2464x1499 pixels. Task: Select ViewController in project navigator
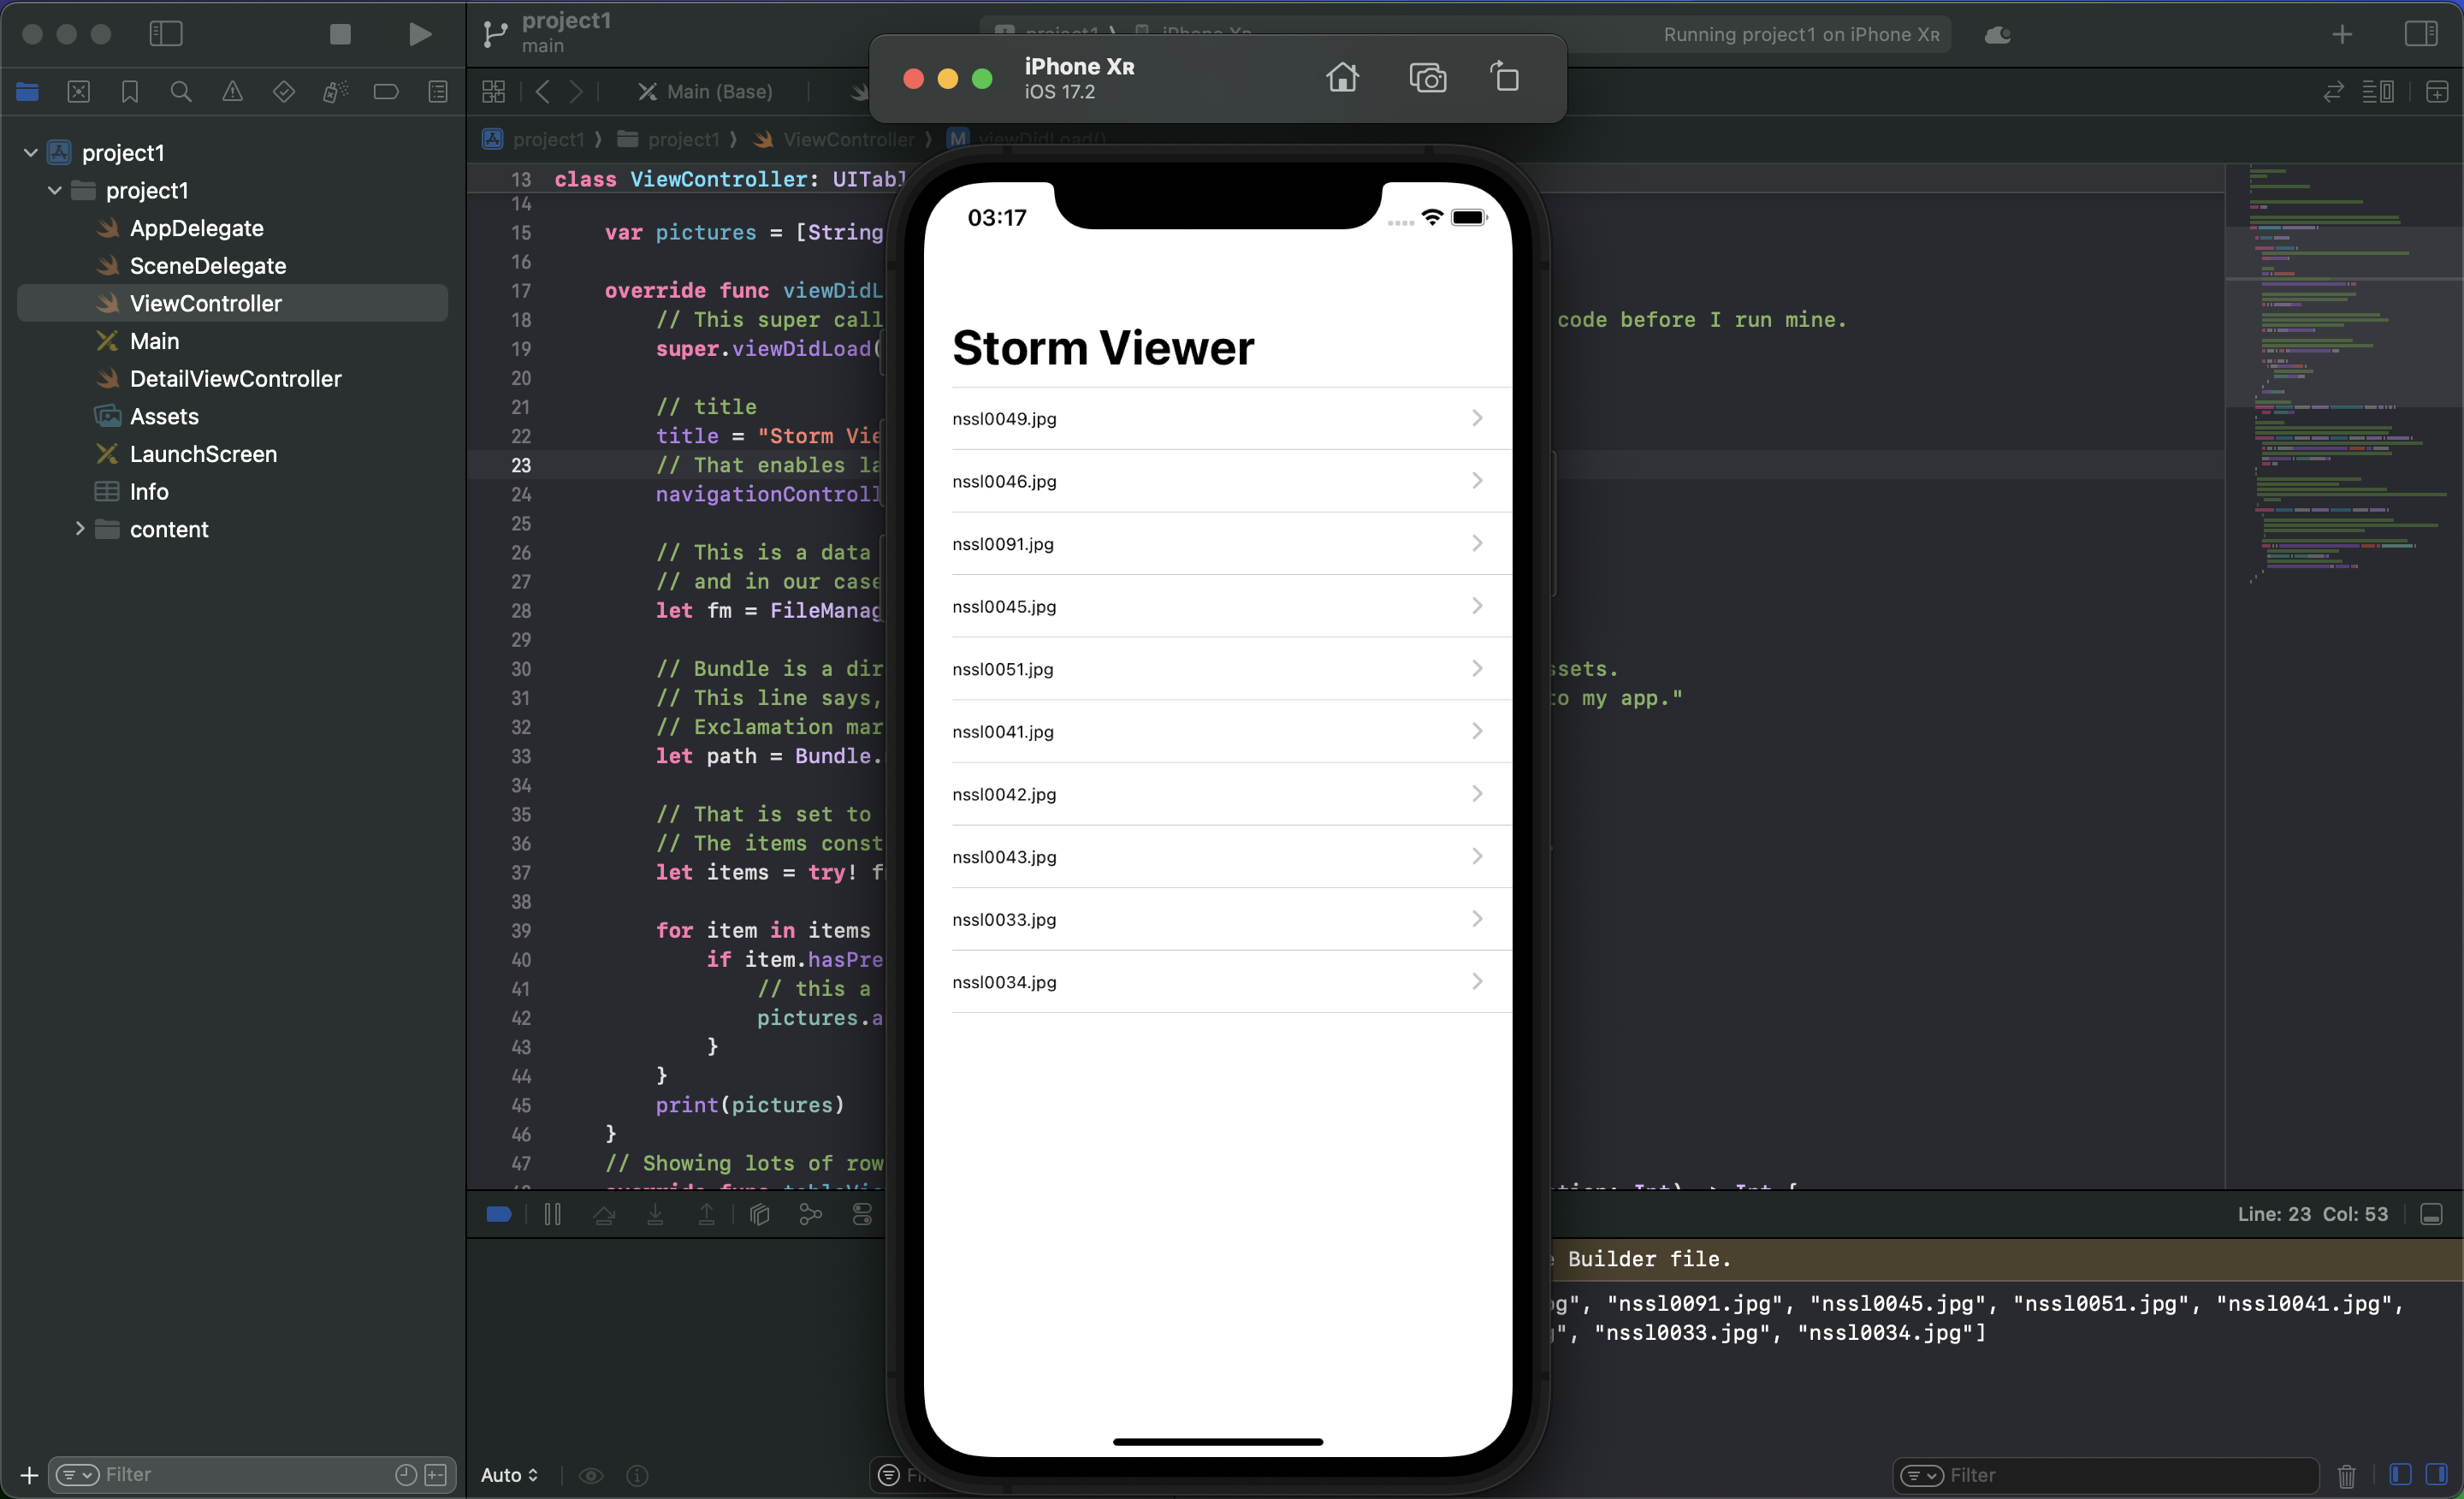coord(232,303)
